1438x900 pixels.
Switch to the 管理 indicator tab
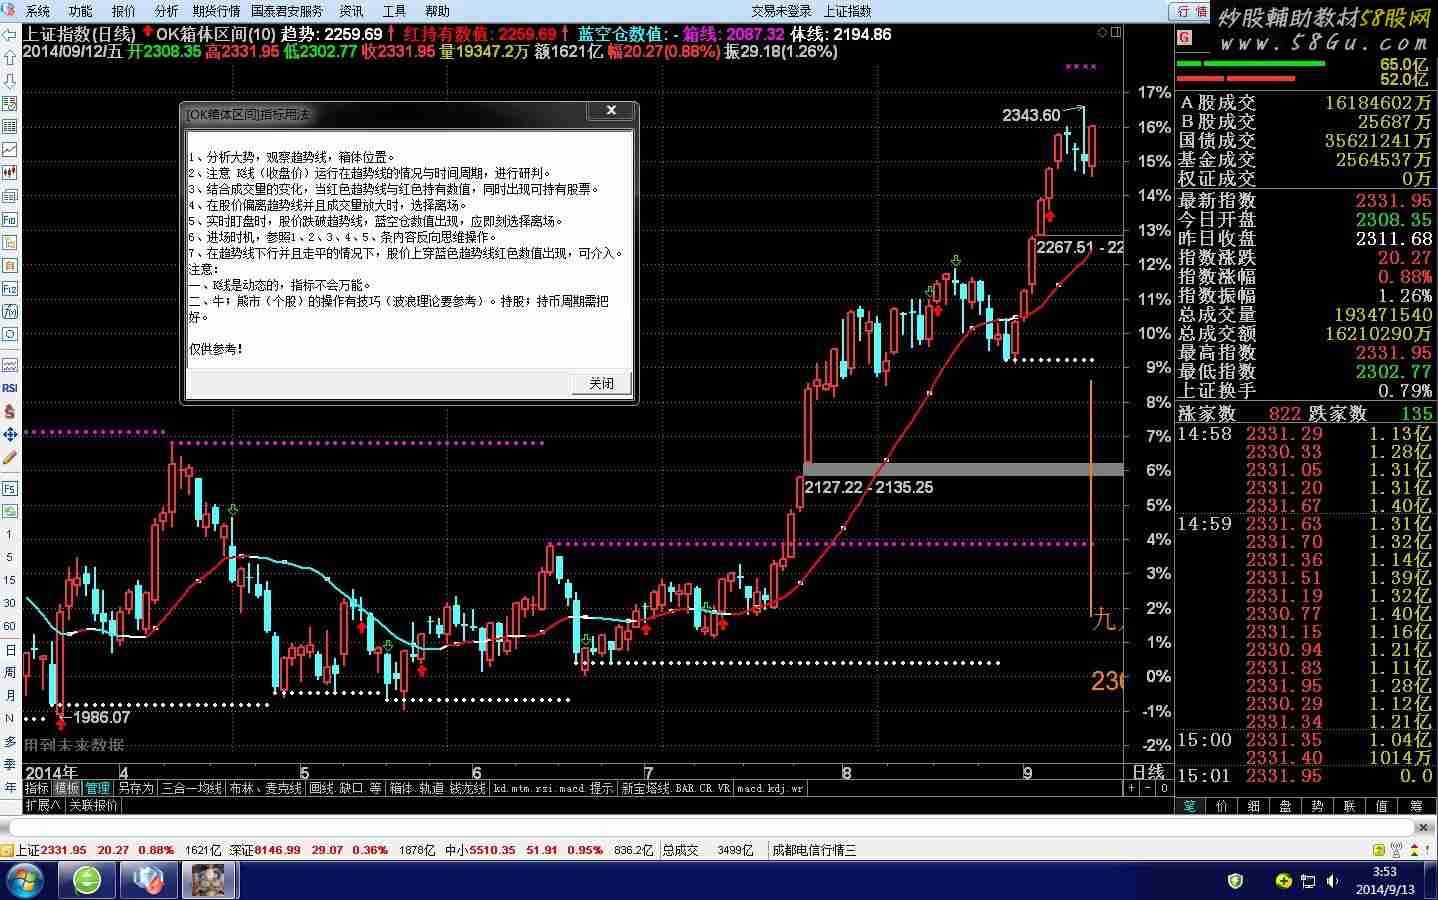(97, 788)
